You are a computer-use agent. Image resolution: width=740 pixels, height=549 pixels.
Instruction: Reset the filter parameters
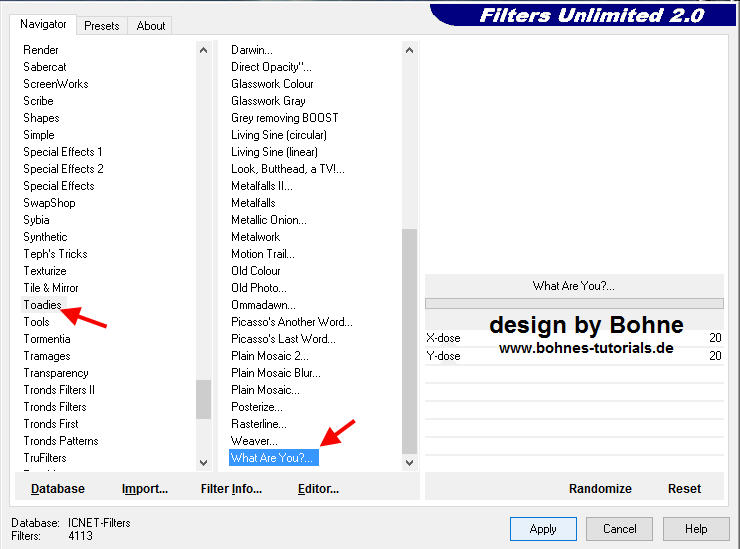pyautogui.click(x=684, y=489)
